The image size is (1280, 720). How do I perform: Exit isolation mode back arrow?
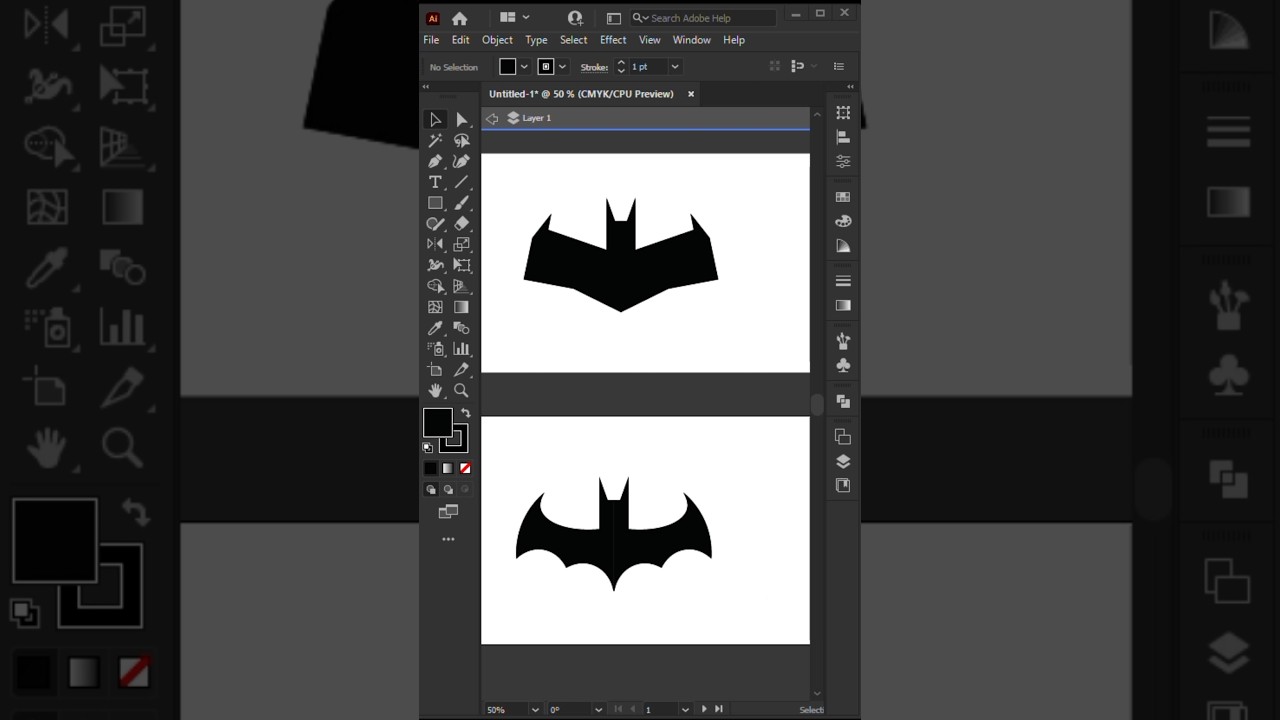pos(492,118)
